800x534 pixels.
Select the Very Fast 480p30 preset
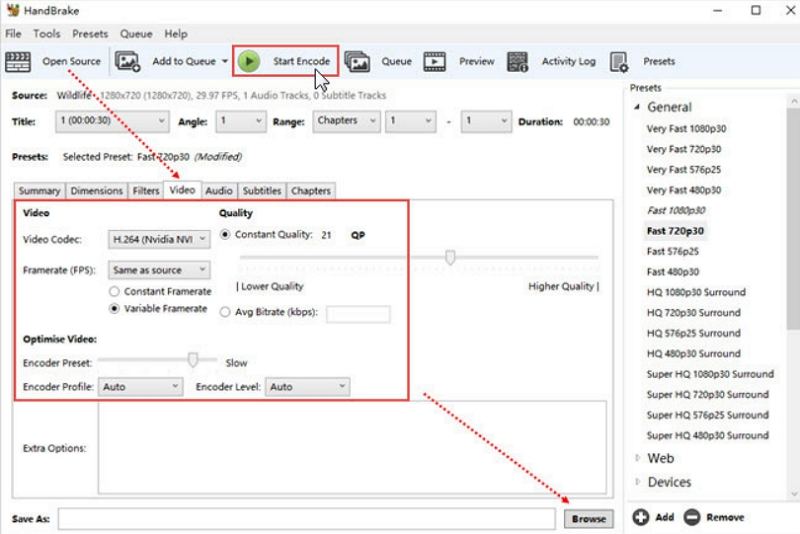[684, 190]
